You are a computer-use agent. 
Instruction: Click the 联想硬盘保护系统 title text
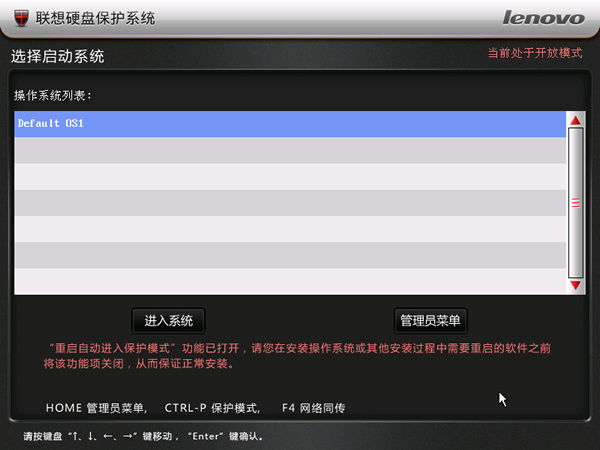tap(95, 18)
